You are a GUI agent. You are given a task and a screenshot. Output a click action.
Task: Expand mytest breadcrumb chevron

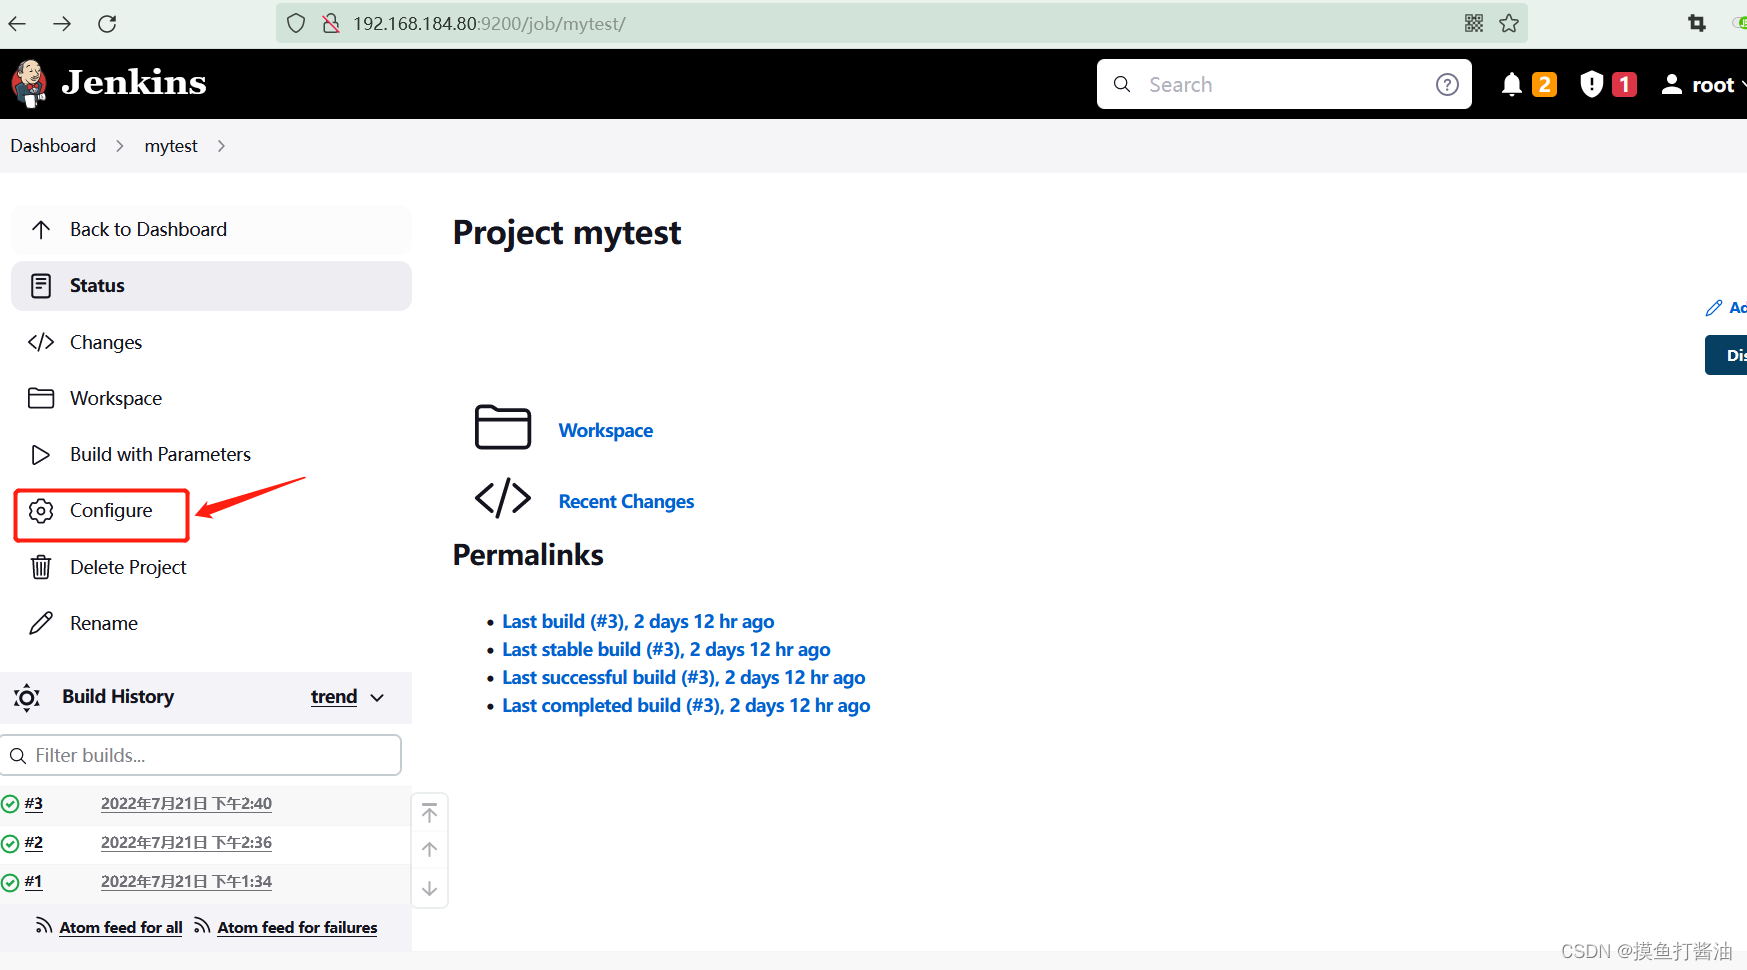point(221,146)
